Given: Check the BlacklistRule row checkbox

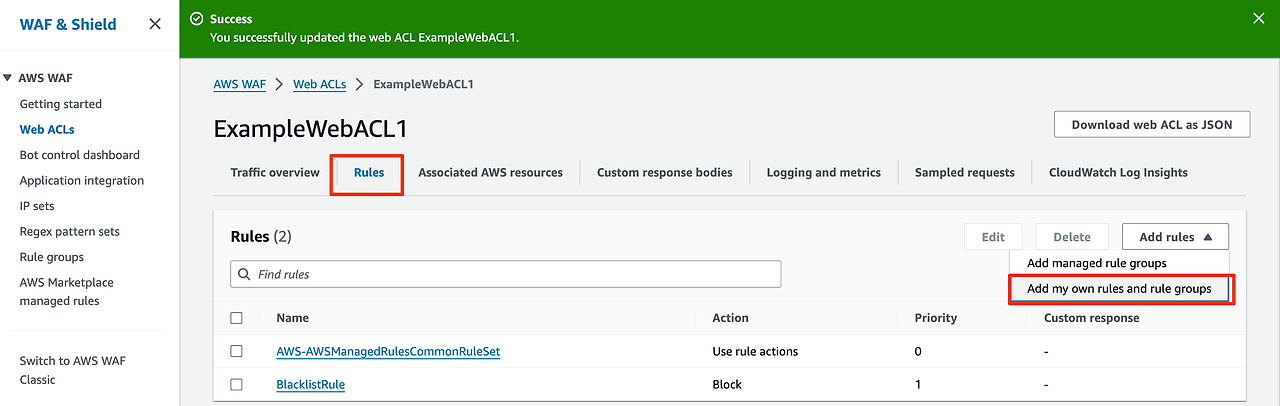Looking at the screenshot, I should 237,384.
